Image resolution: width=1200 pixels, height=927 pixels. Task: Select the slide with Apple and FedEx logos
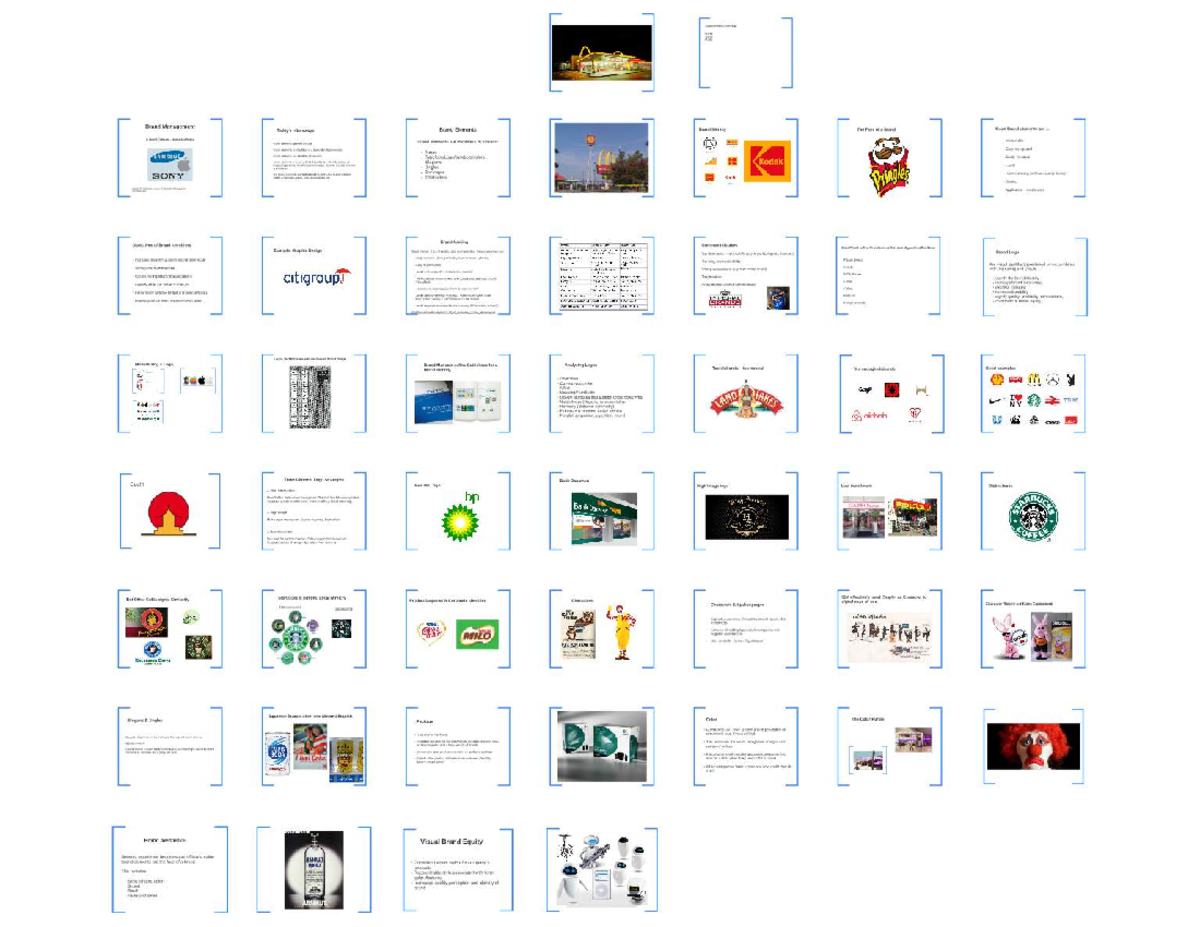[169, 394]
